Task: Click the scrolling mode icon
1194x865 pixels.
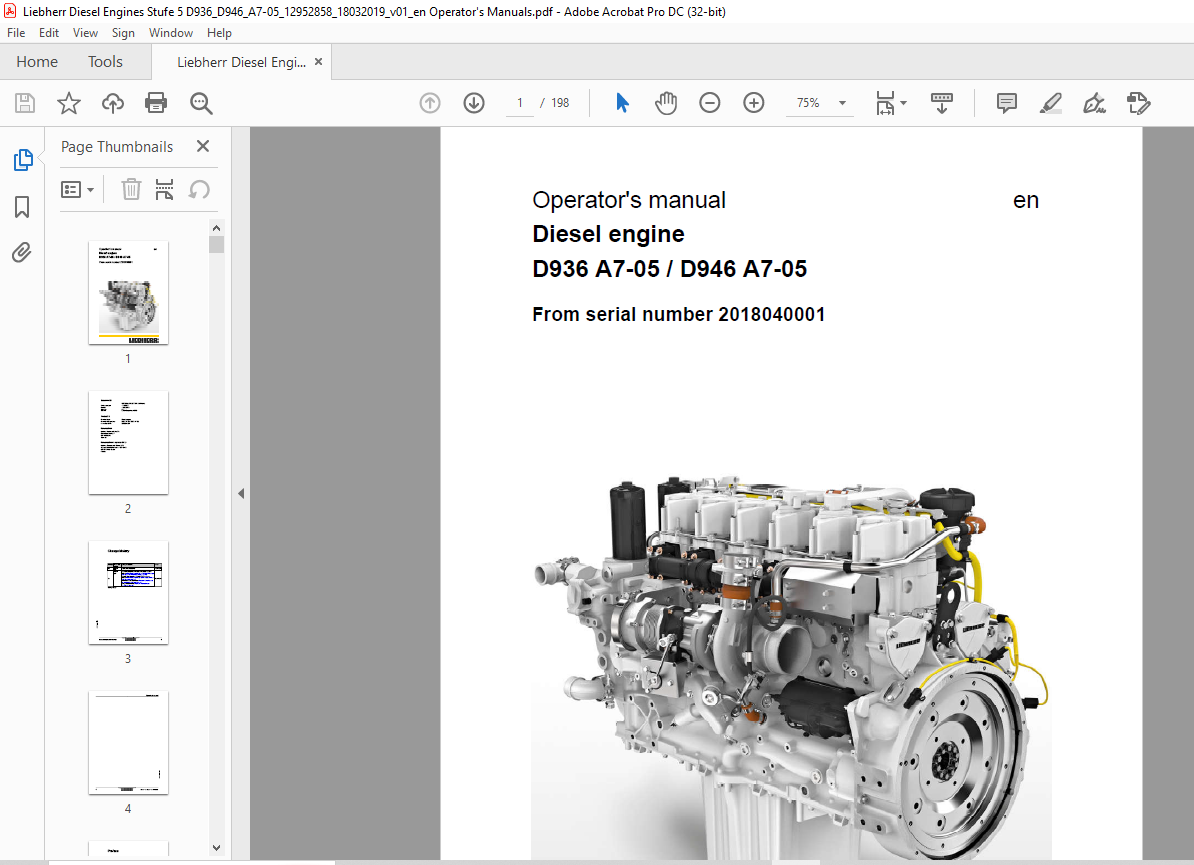Action: 942,103
